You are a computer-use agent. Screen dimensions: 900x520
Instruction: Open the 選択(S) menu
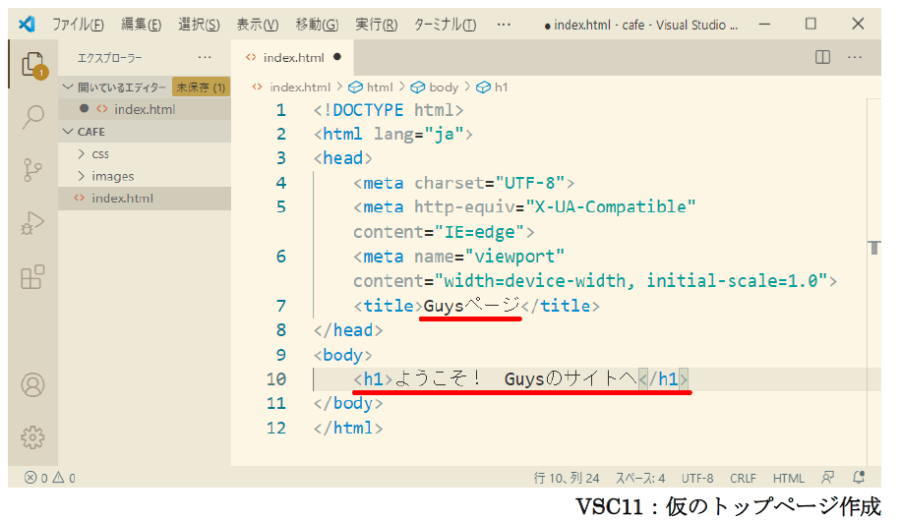(199, 25)
